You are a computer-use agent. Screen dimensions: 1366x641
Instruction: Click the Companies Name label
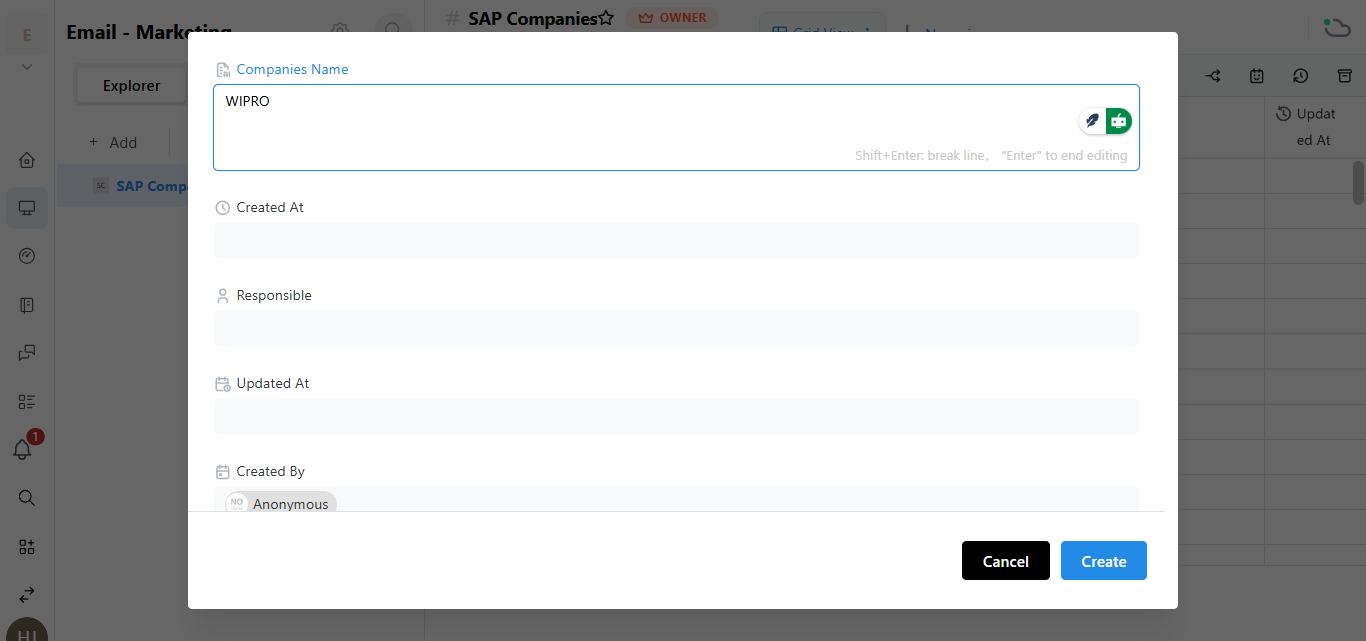[x=292, y=69]
